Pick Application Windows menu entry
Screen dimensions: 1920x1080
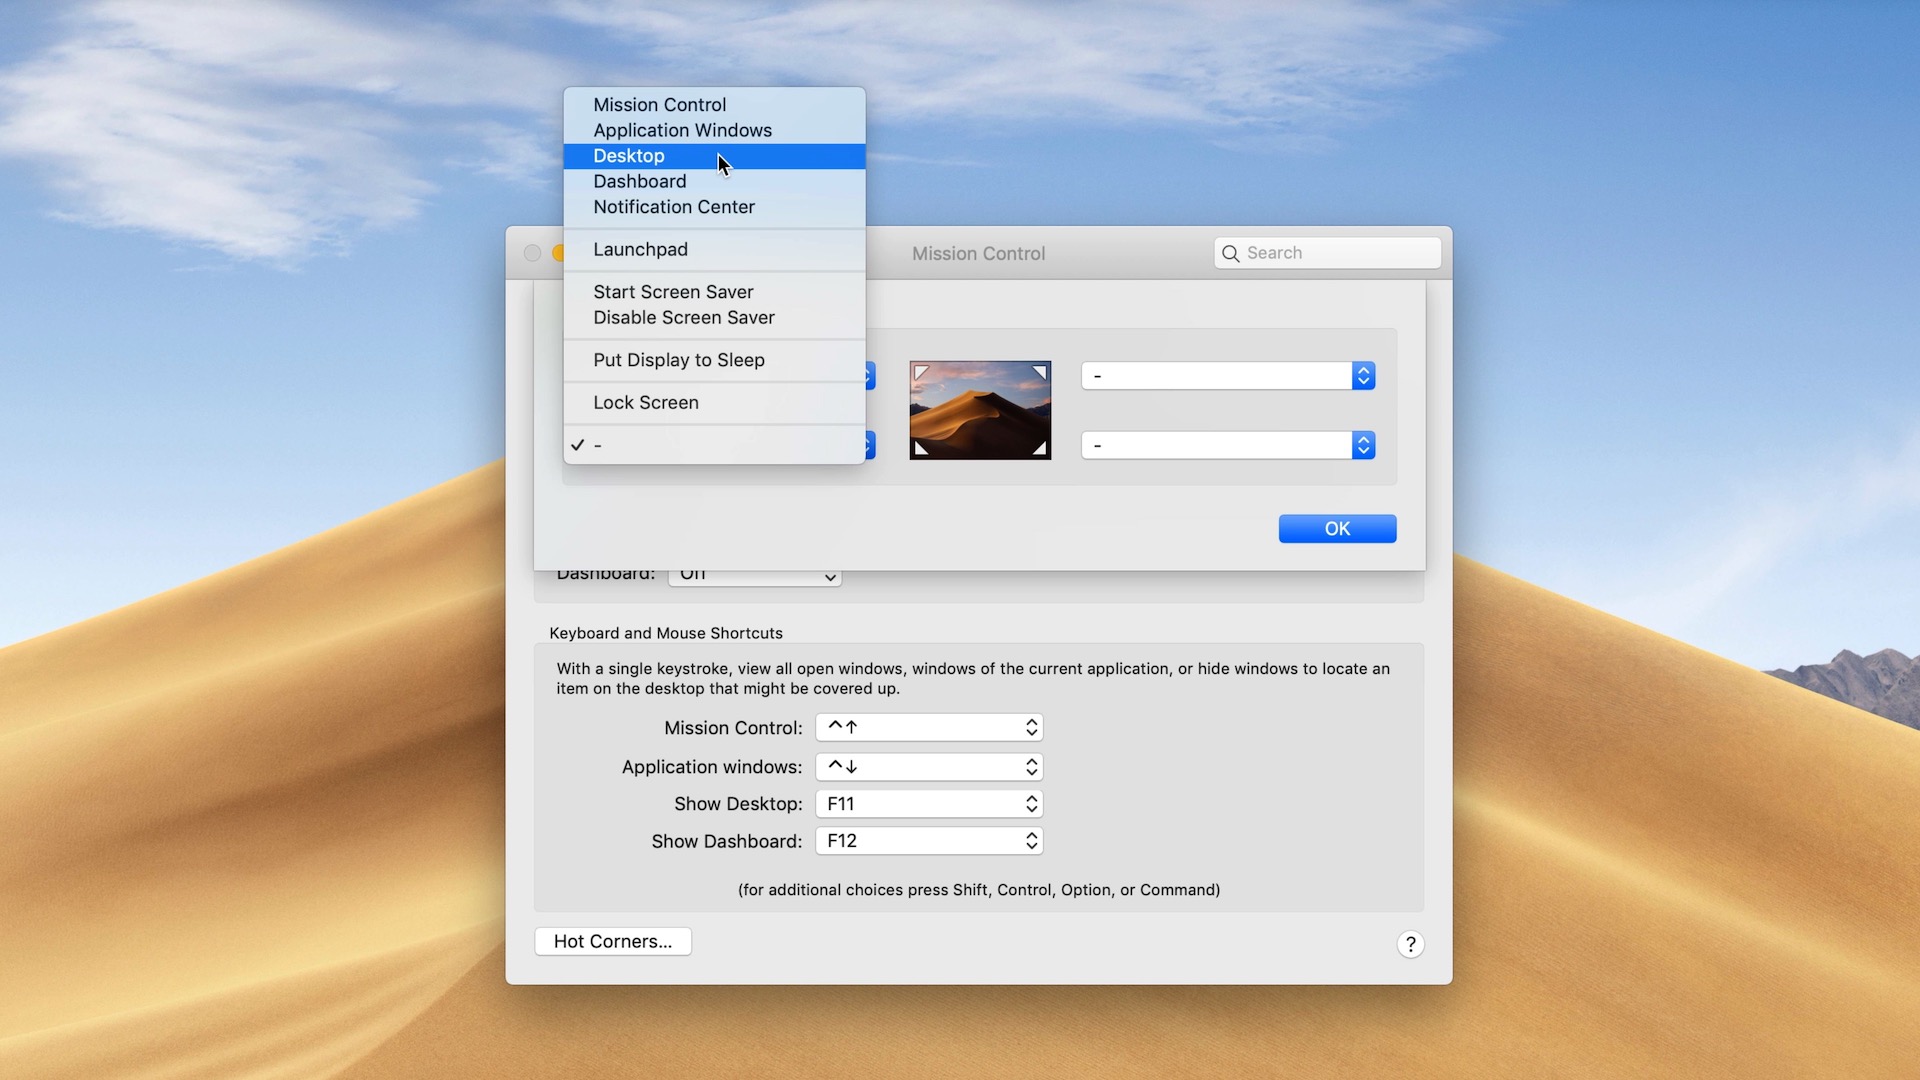(x=682, y=131)
